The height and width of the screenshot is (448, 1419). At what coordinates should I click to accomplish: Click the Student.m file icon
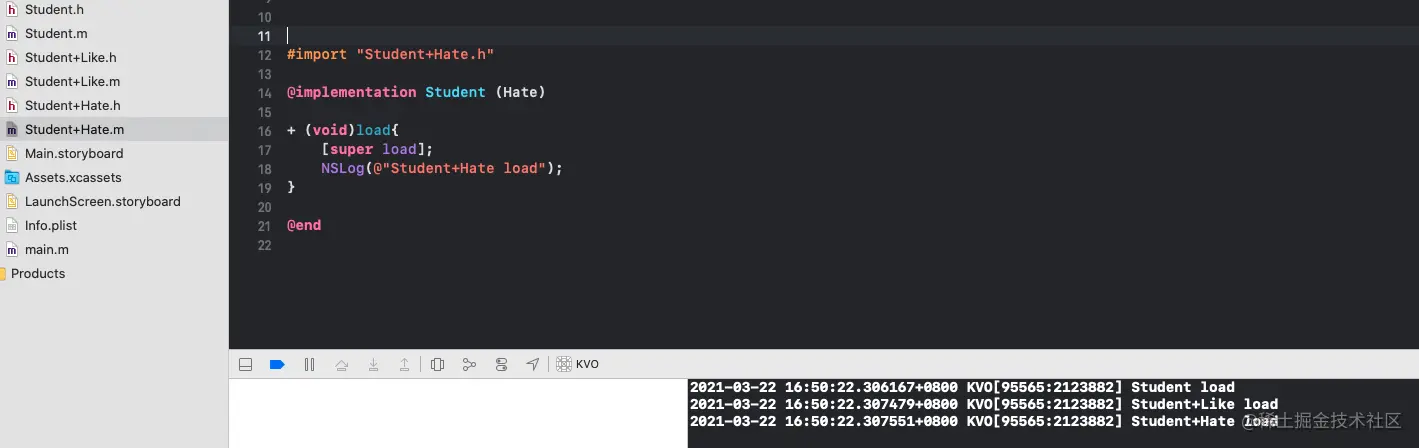click(x=12, y=33)
